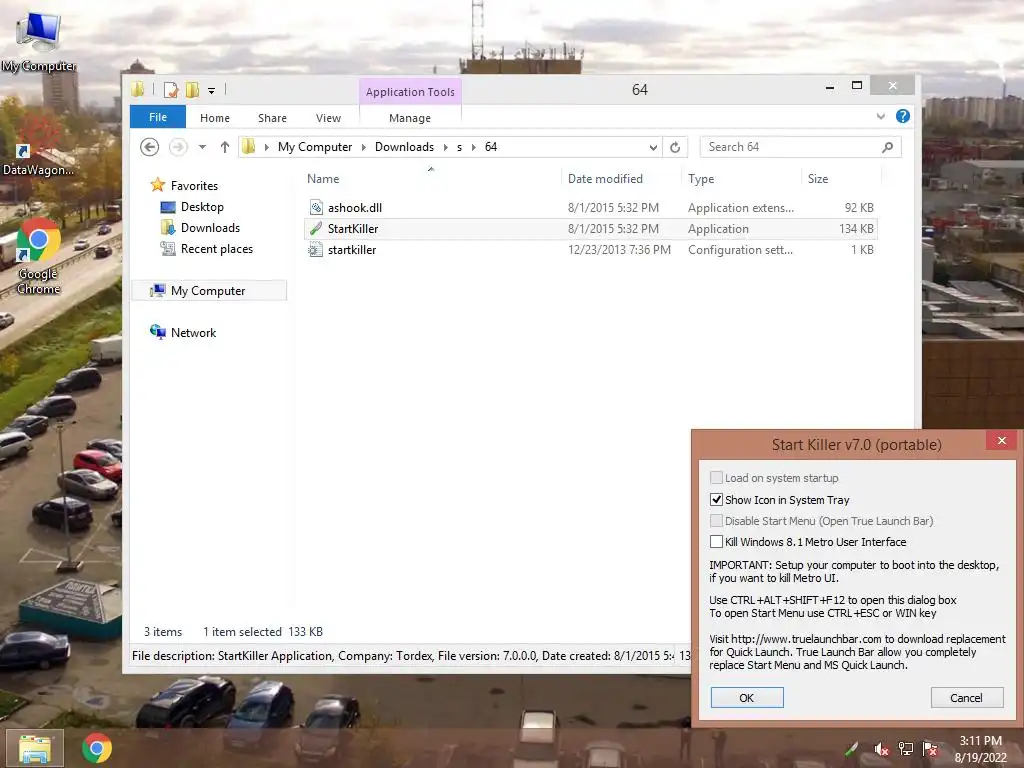Click Downloads in the address breadcrumb
The image size is (1024, 768).
404,147
